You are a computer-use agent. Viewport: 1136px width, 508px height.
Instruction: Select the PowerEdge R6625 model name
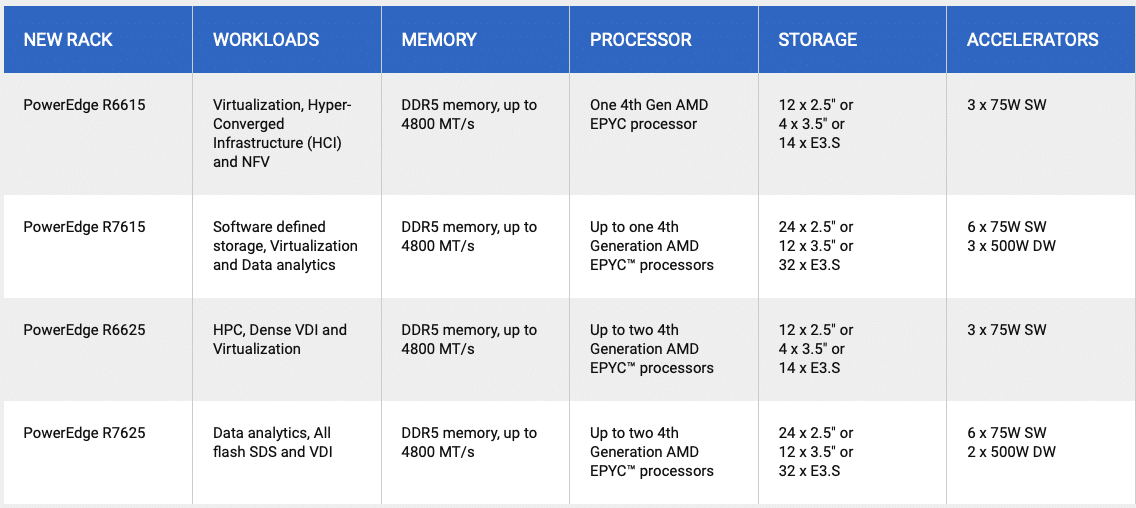[x=84, y=330]
